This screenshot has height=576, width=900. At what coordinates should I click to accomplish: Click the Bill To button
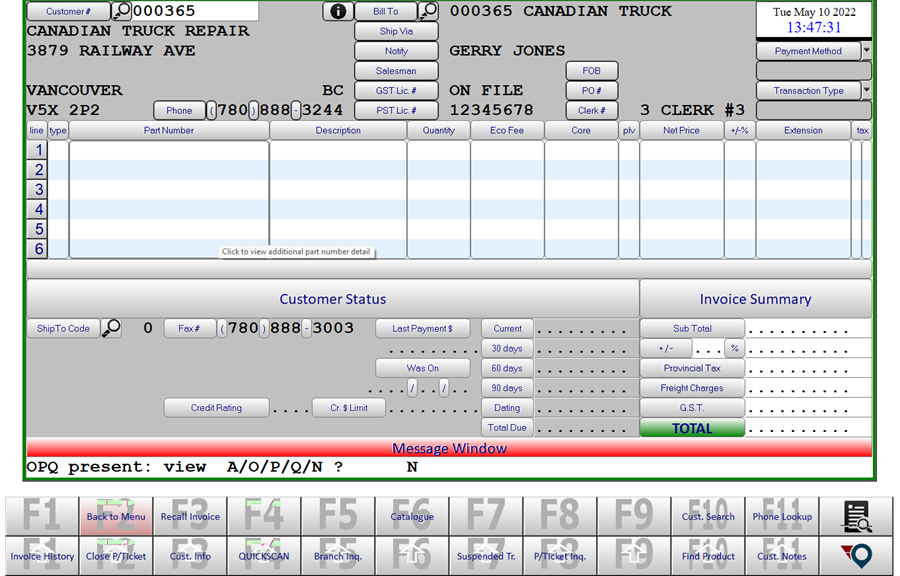click(x=386, y=11)
